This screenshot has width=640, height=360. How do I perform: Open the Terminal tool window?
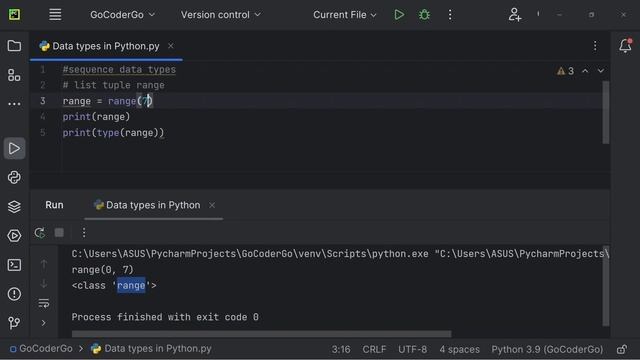pyautogui.click(x=14, y=265)
